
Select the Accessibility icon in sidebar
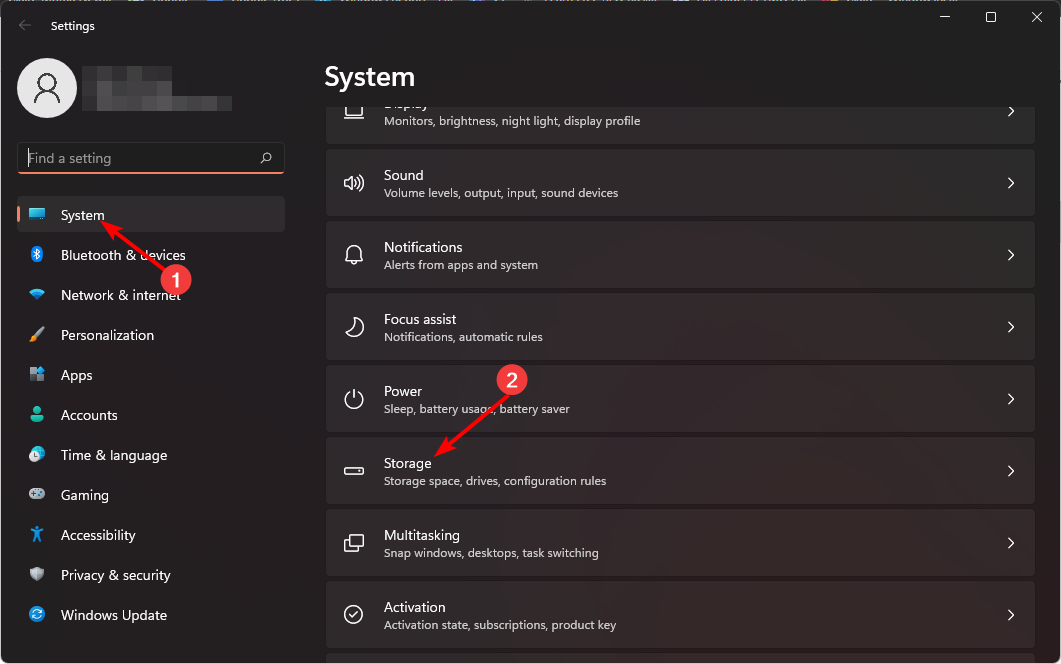point(37,535)
